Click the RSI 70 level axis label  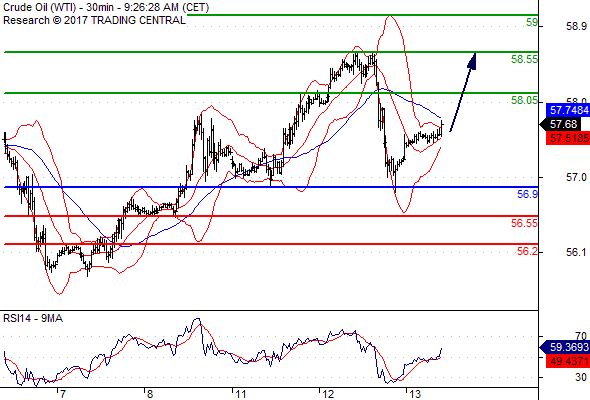[581, 335]
